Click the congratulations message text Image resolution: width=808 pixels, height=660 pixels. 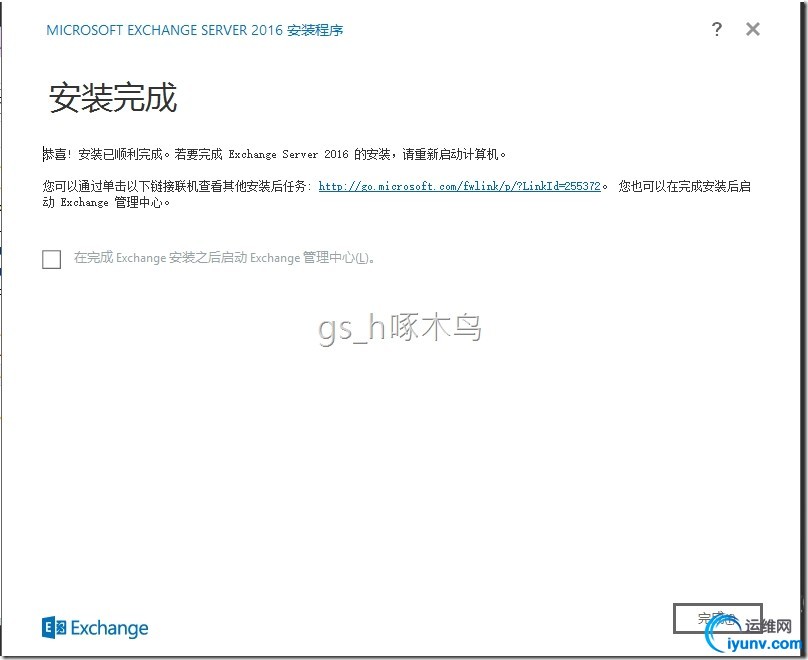274,154
